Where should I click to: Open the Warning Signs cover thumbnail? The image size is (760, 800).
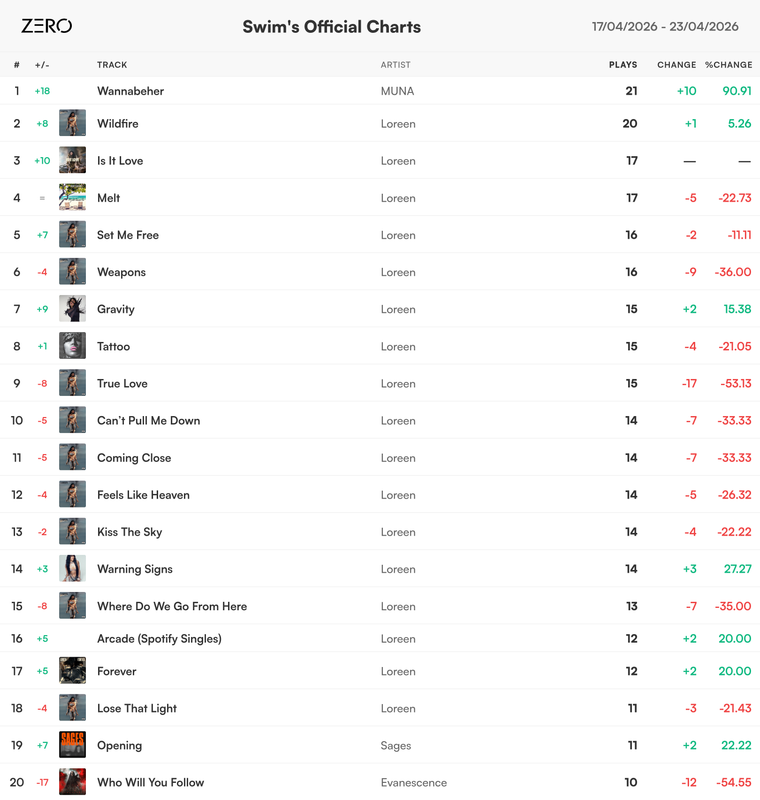(x=72, y=568)
